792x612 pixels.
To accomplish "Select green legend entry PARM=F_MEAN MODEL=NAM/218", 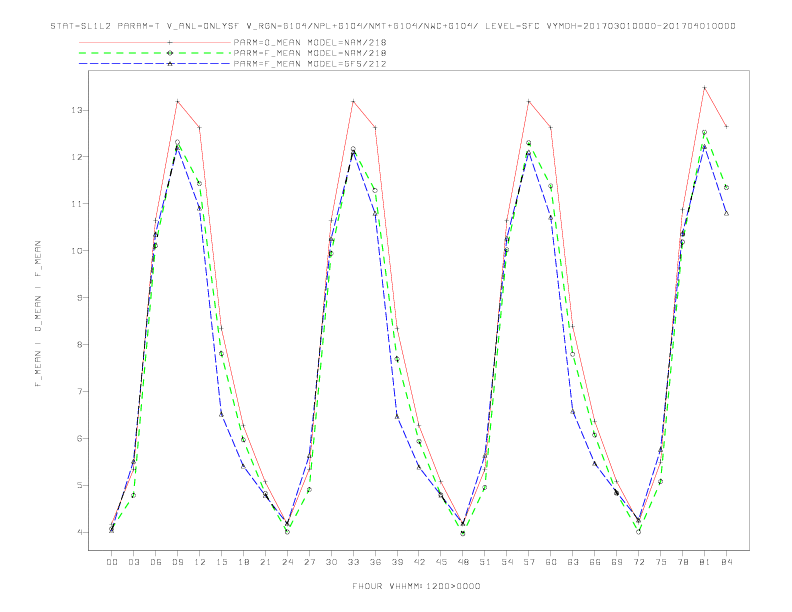I will coord(310,53).
